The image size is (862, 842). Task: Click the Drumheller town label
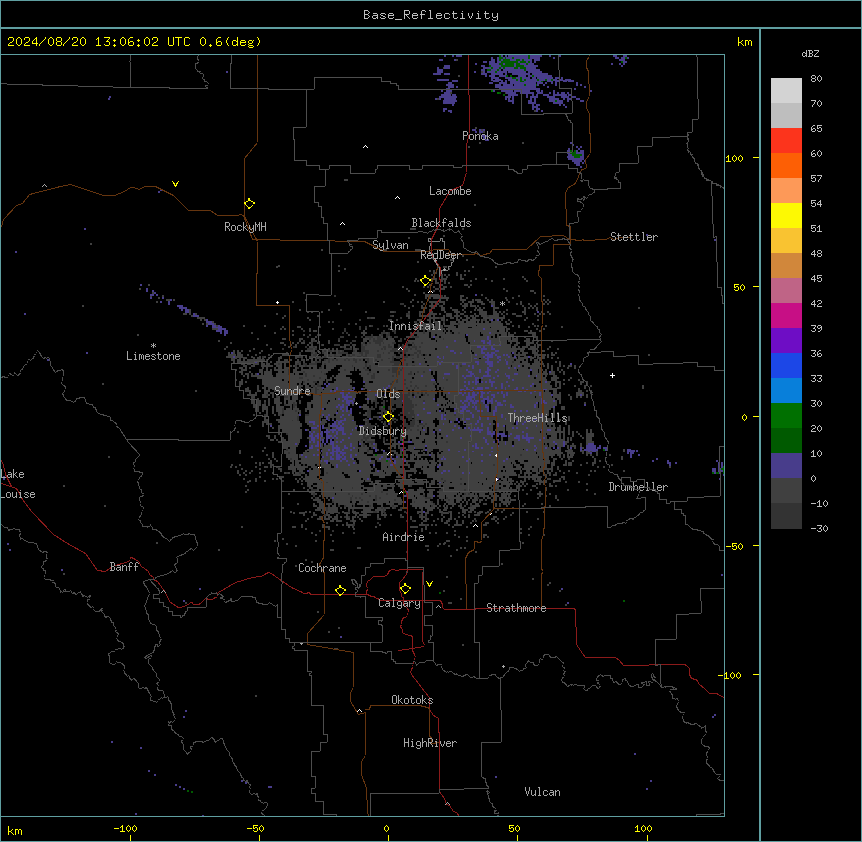tap(638, 486)
